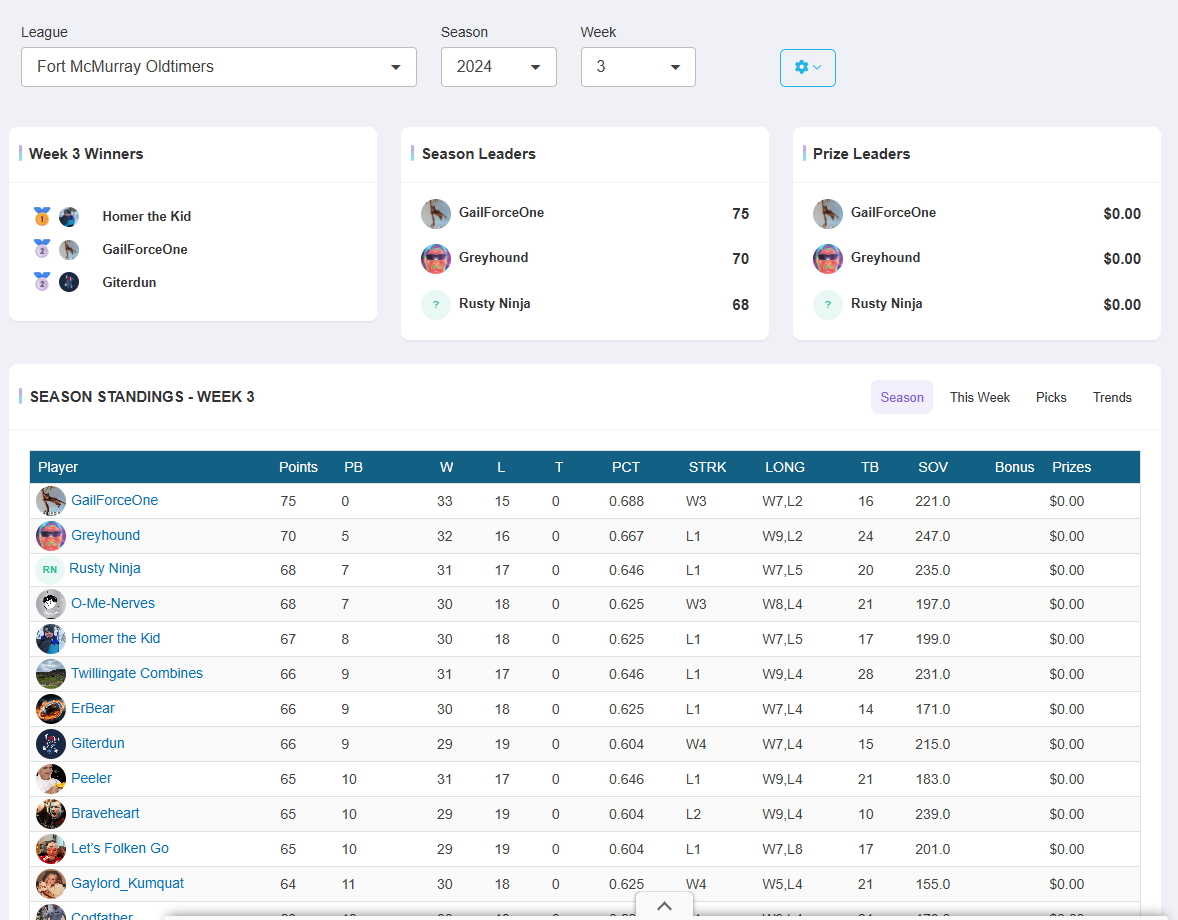Click the gold first-place medal icon
Viewport: 1178px width, 920px height.
pos(41,216)
